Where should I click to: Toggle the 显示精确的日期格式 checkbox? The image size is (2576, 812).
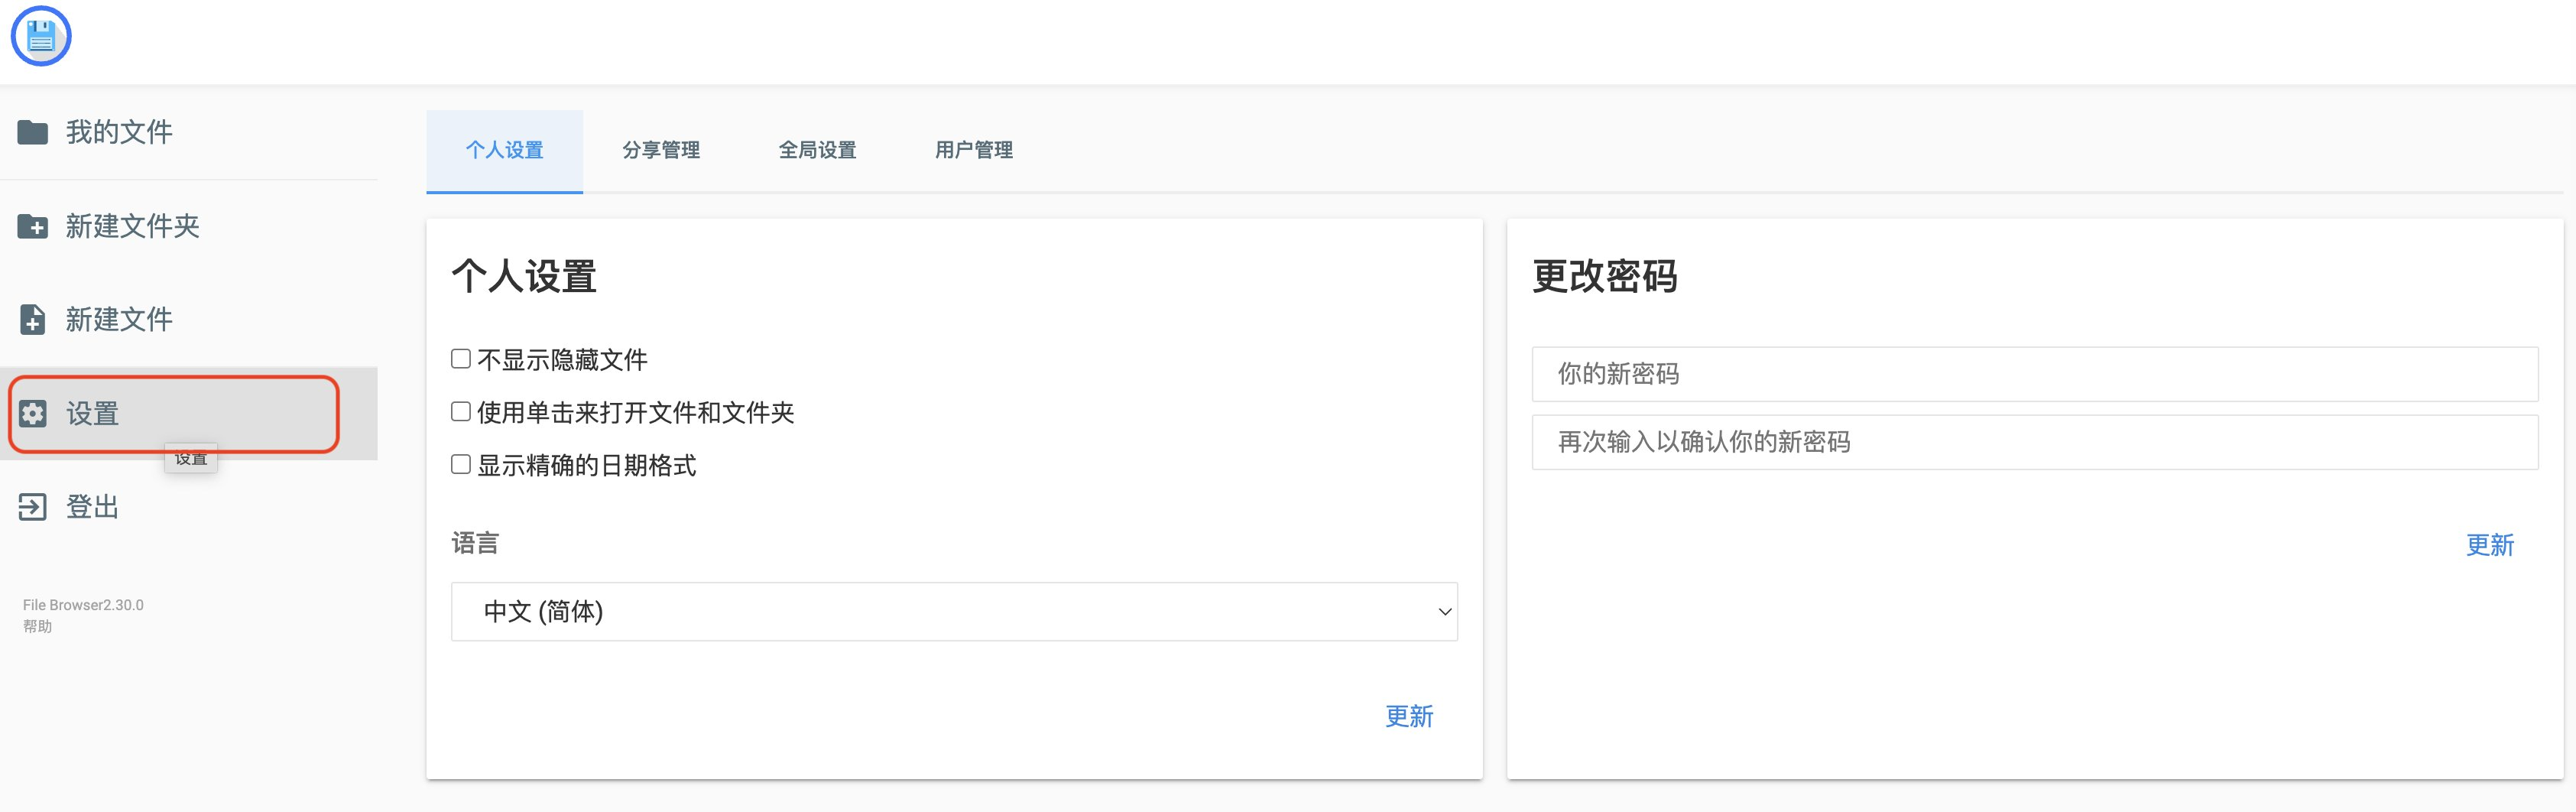coord(461,464)
